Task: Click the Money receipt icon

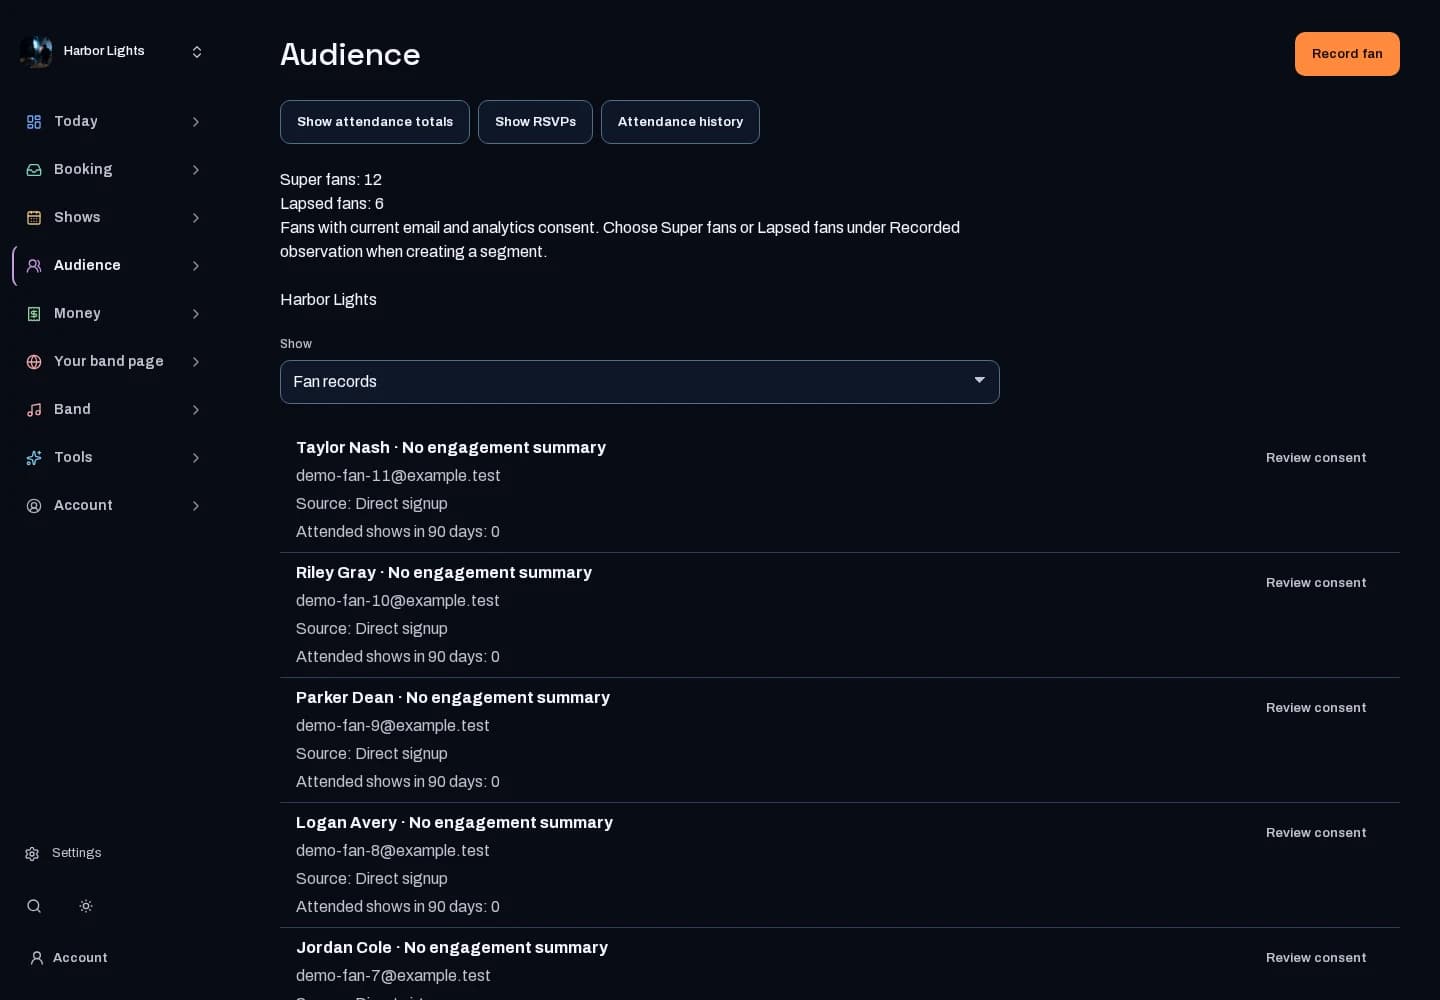Action: [34, 314]
